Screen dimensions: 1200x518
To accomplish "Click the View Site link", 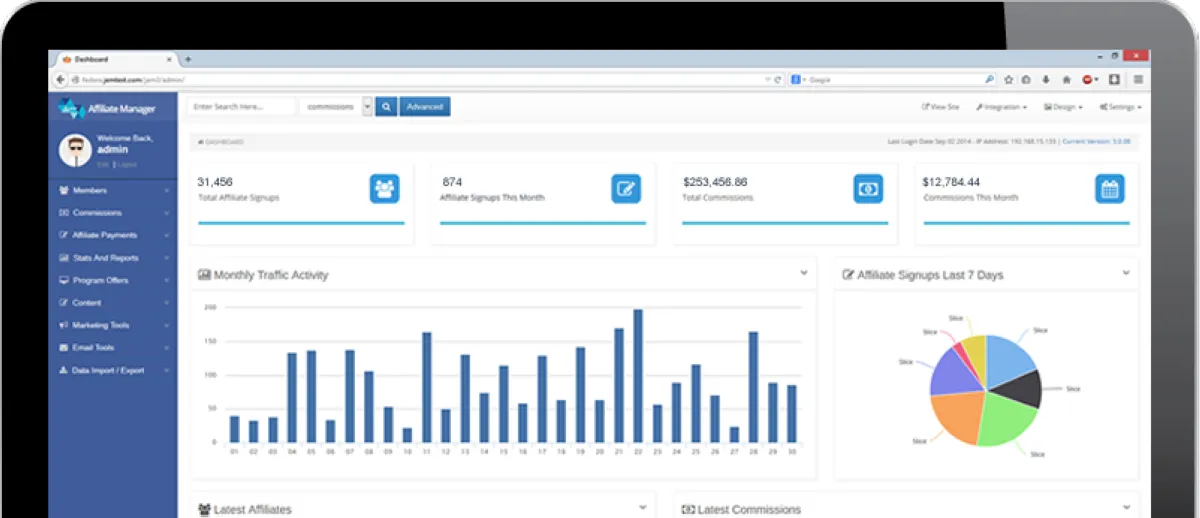I will tap(941, 106).
